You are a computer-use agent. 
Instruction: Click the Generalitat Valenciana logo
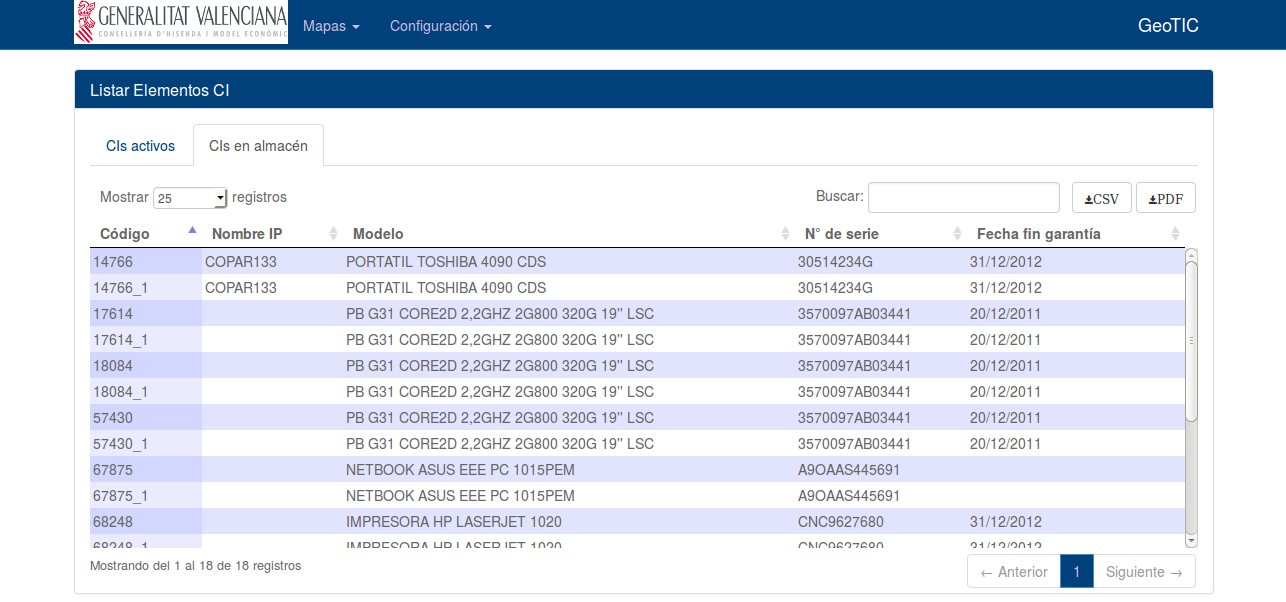click(181, 22)
